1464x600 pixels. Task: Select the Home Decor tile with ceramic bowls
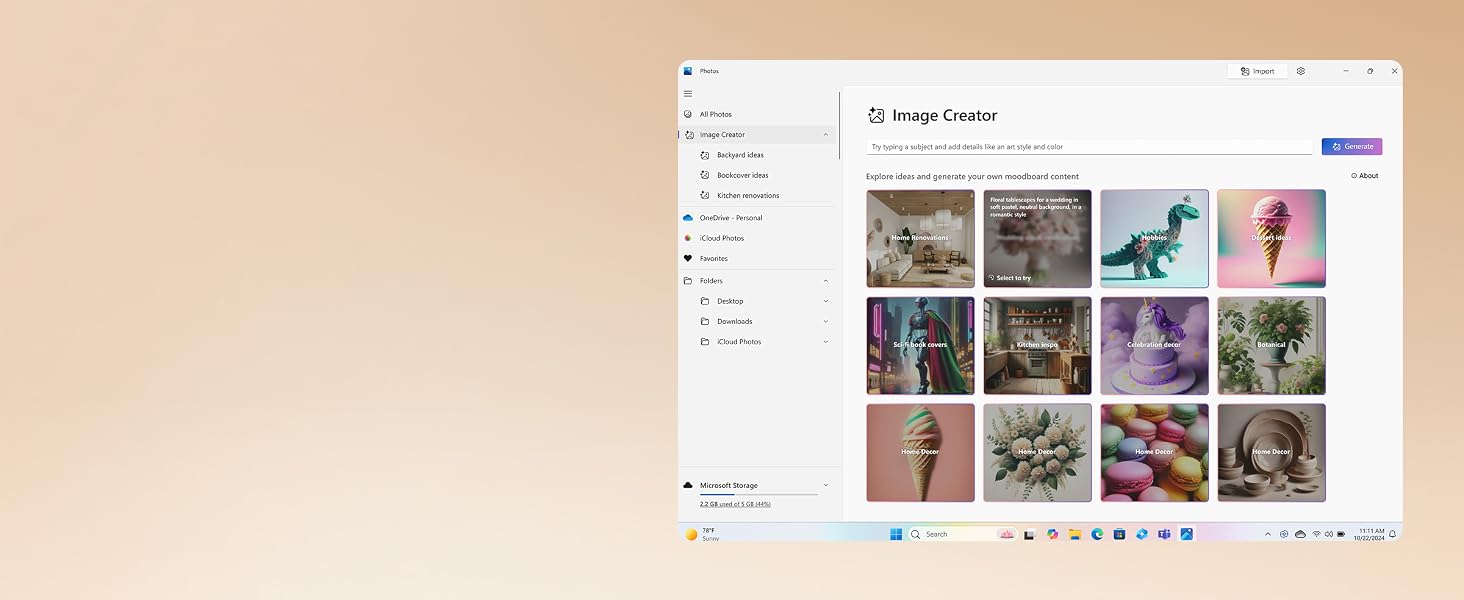point(1271,453)
